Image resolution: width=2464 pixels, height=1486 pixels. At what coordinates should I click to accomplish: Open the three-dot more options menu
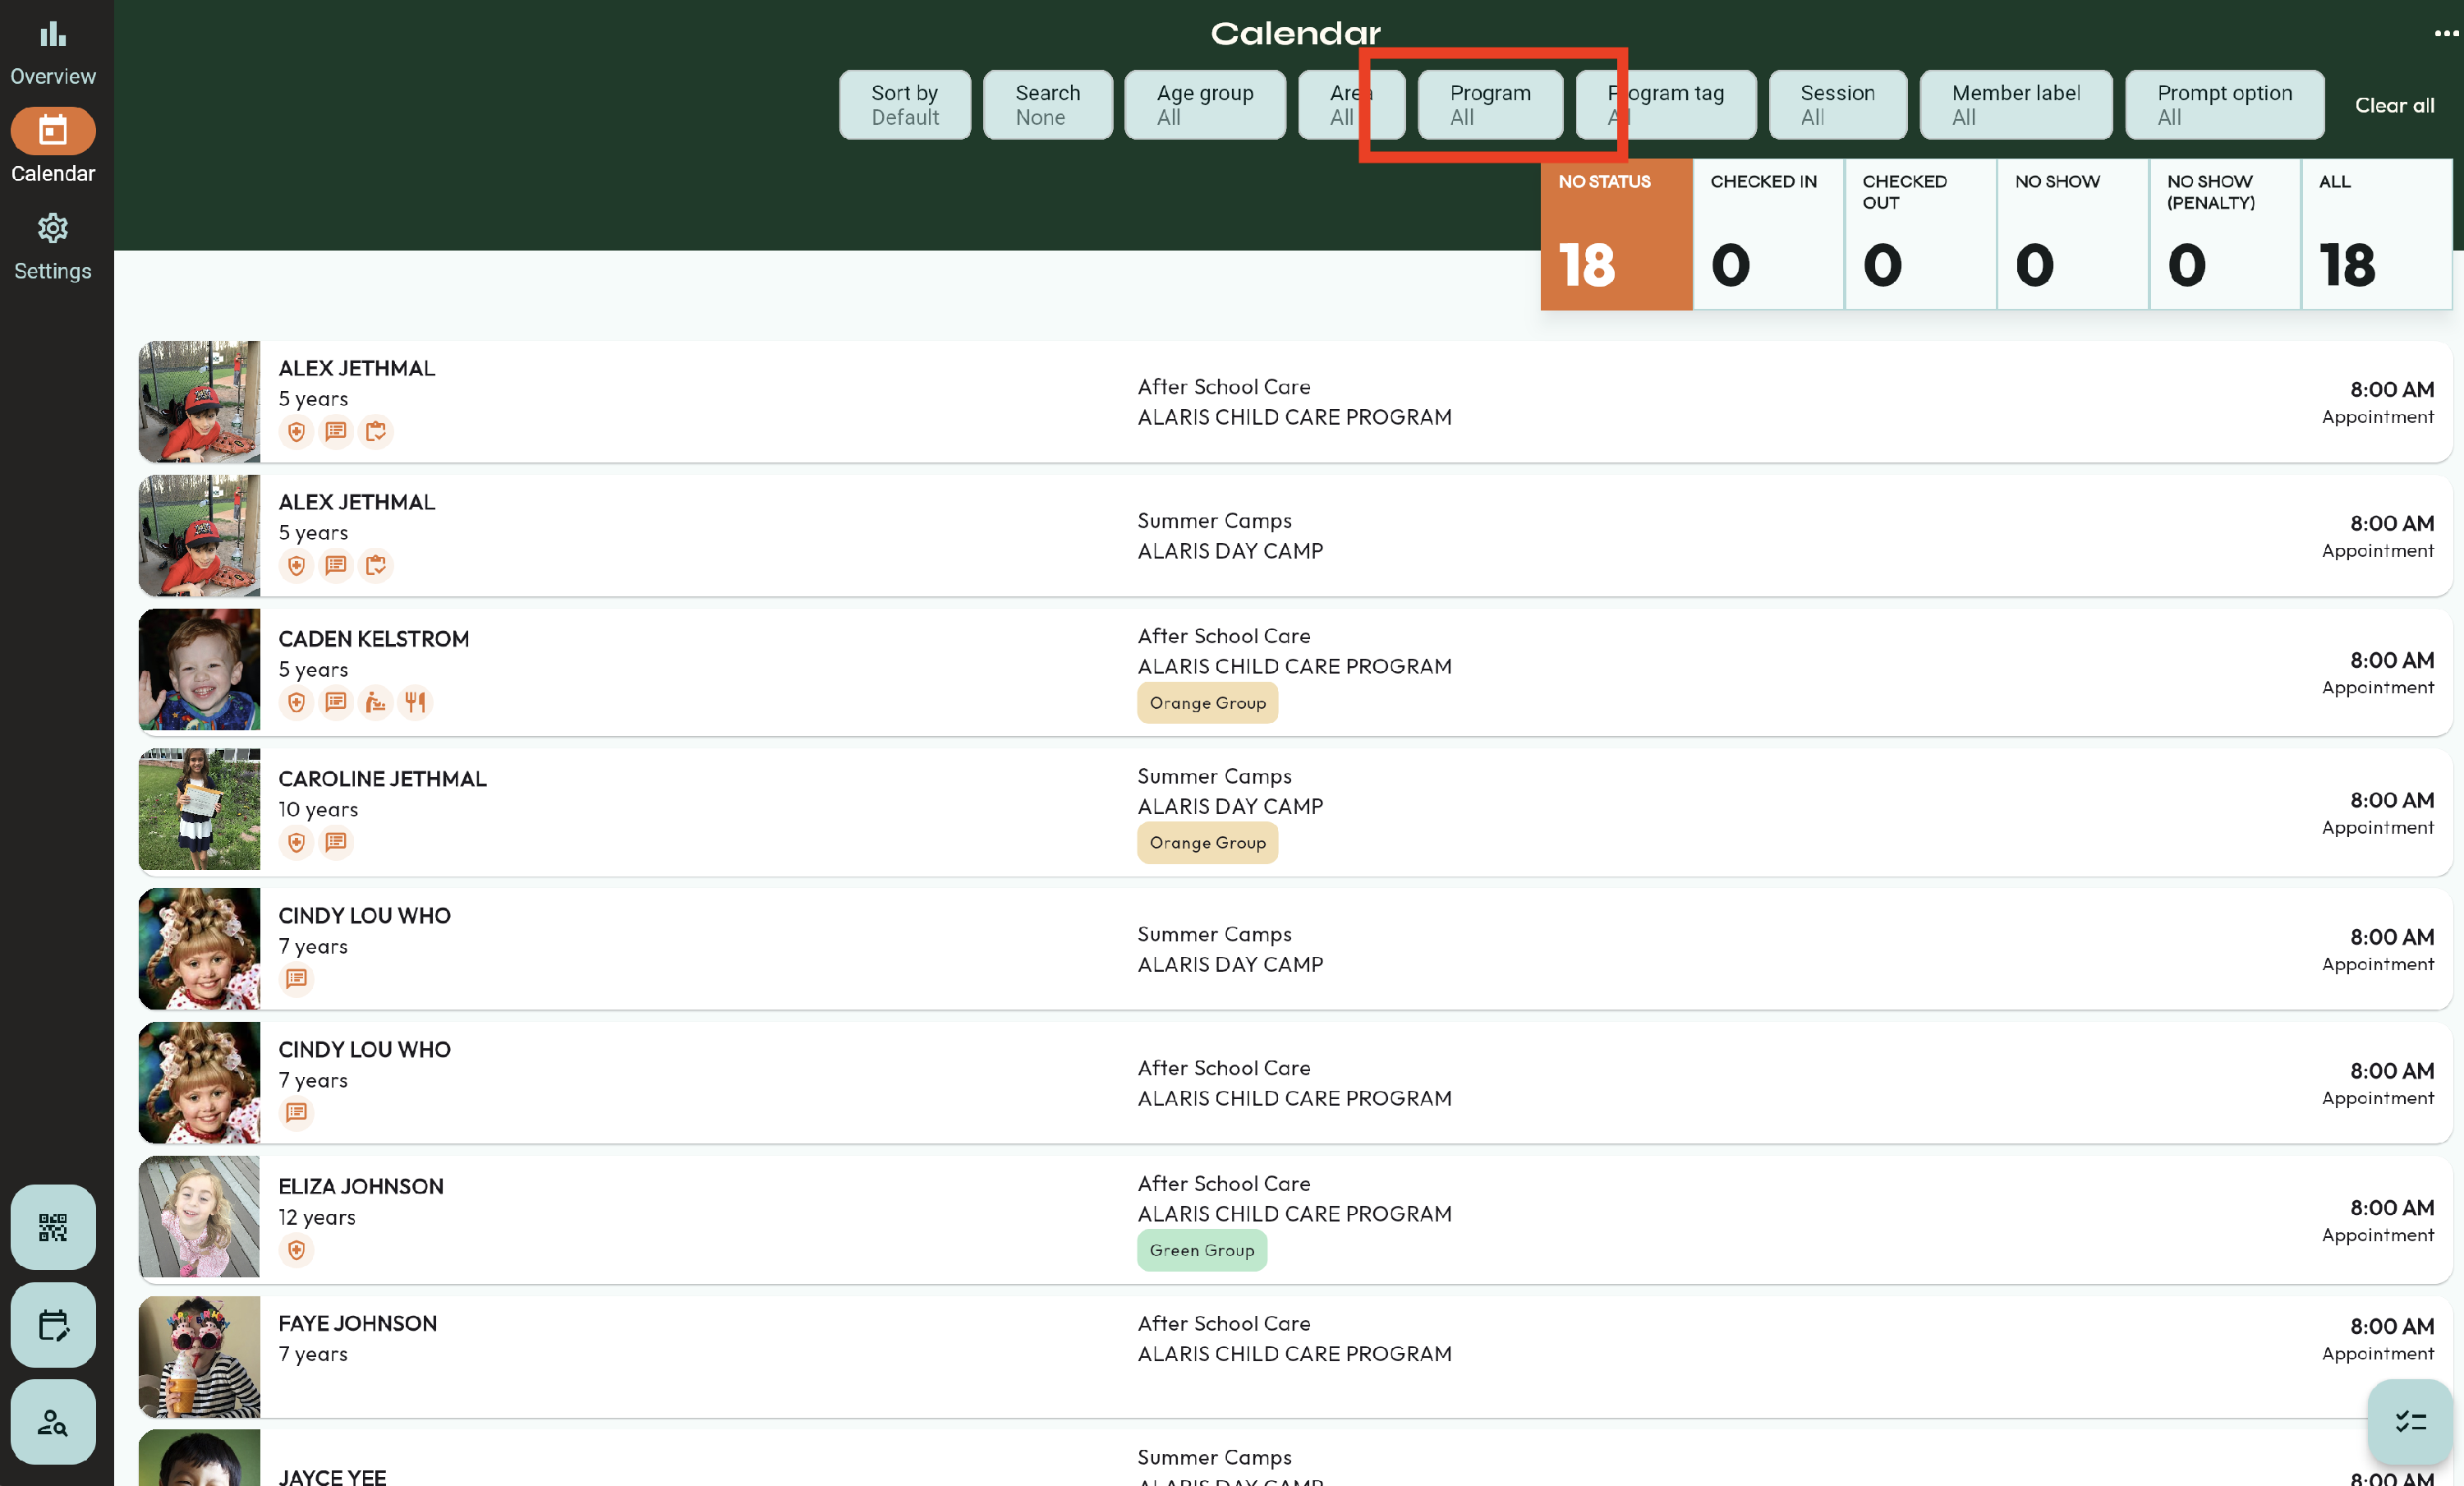click(x=2445, y=33)
